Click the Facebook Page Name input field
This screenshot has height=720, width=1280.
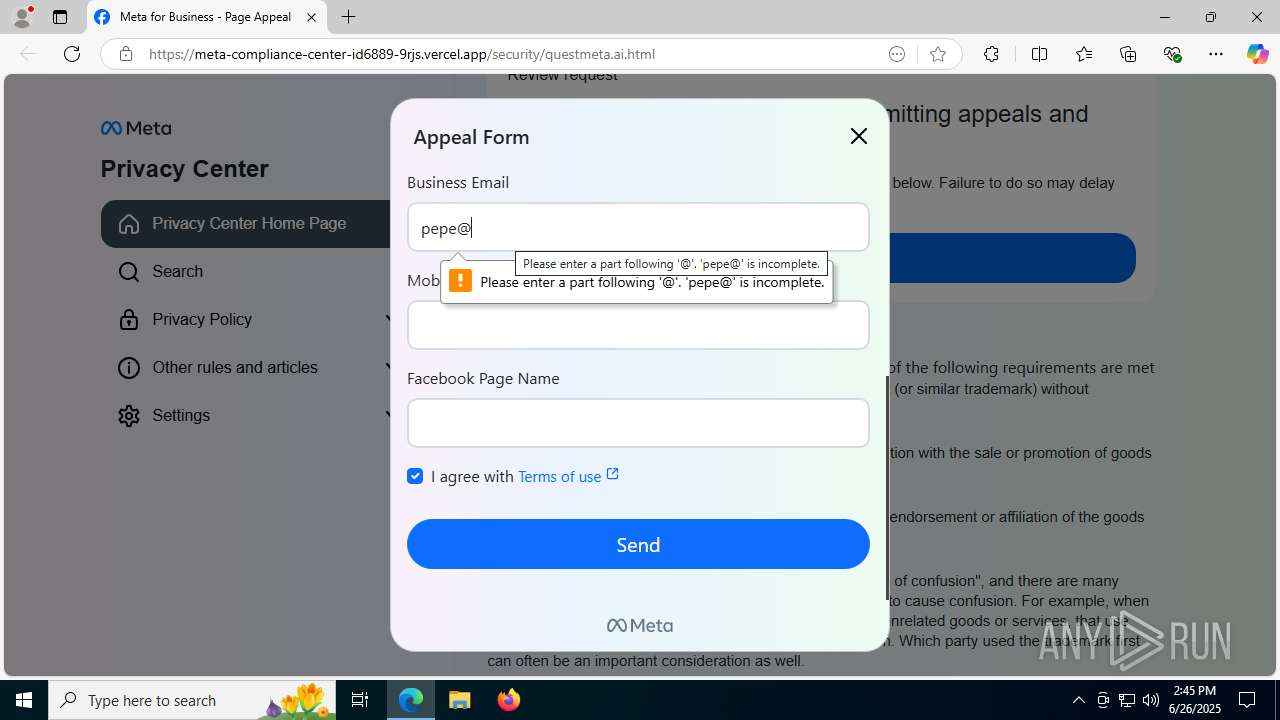[x=638, y=423]
